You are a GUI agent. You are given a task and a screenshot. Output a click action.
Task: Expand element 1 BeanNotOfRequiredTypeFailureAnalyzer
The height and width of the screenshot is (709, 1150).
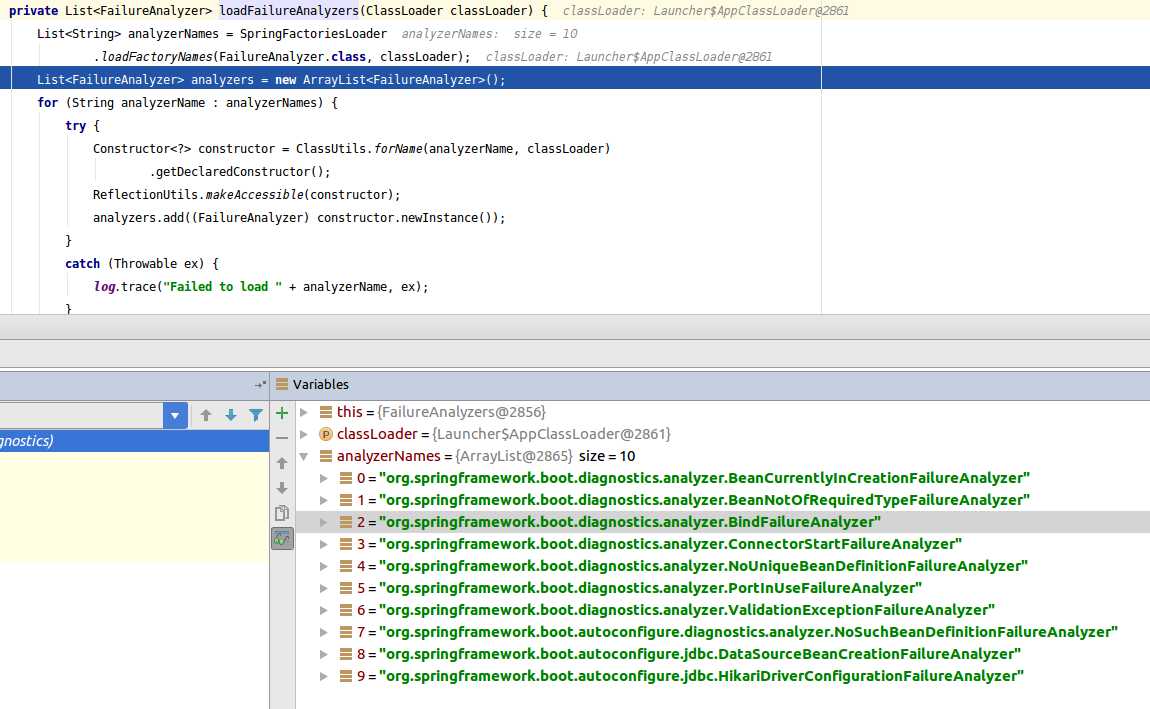pyautogui.click(x=323, y=500)
